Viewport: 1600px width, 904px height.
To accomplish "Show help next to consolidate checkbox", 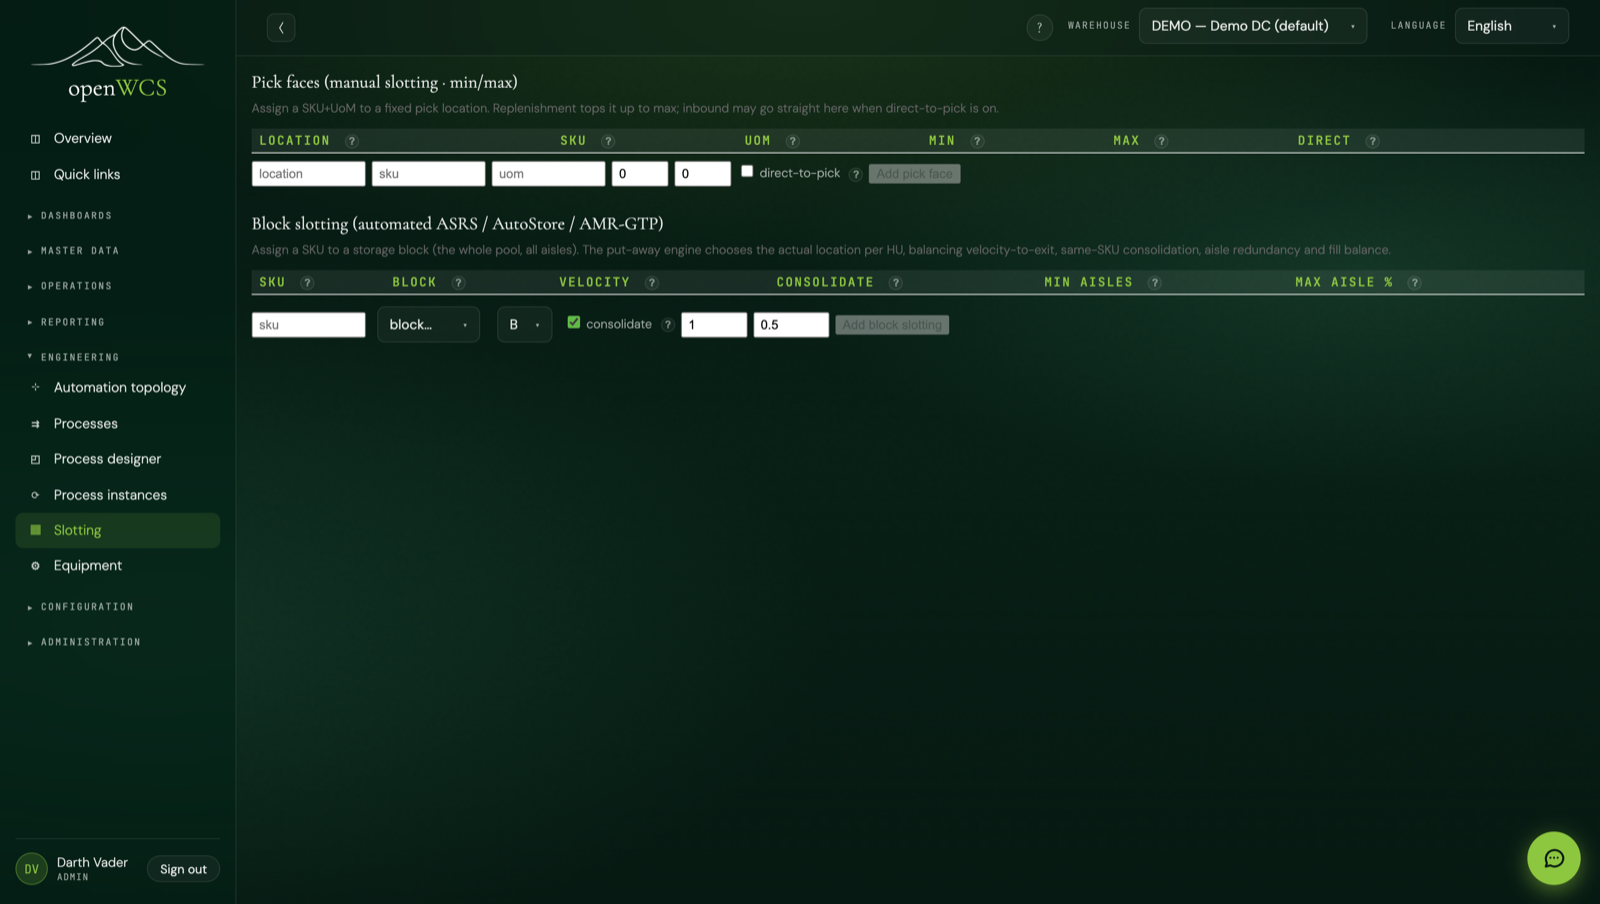I will coord(668,325).
